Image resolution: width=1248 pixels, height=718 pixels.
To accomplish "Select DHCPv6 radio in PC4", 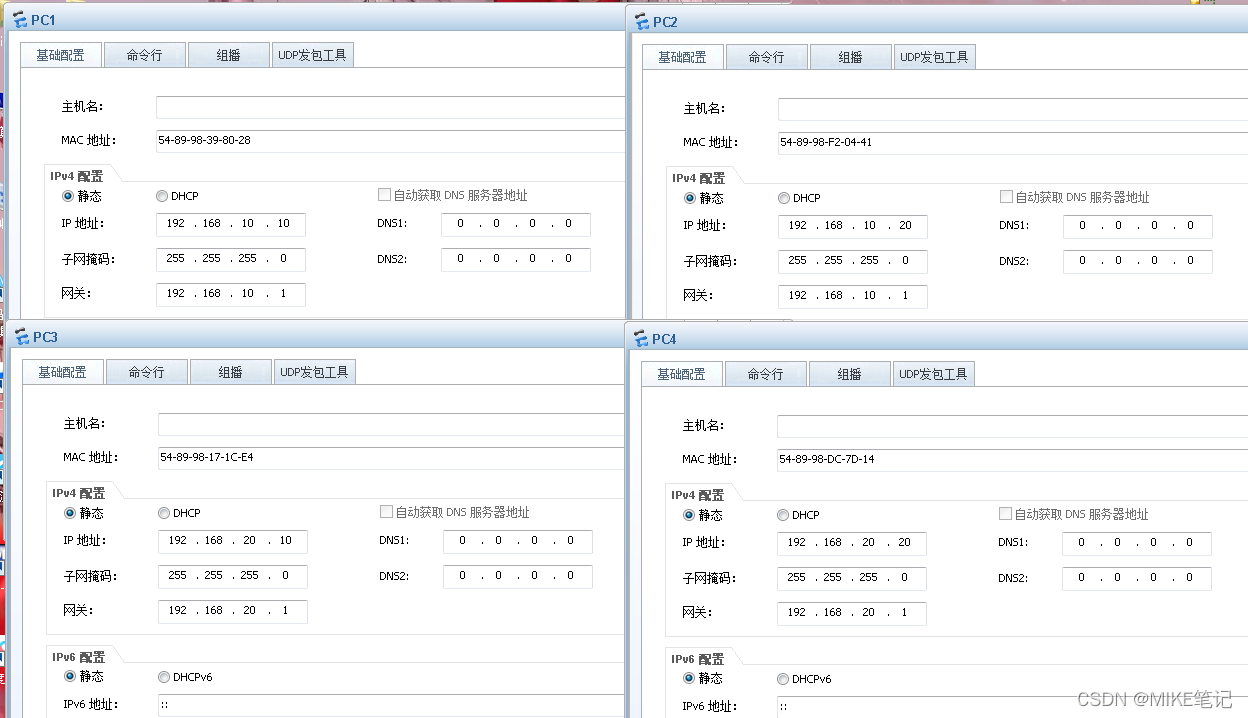I will 783,679.
